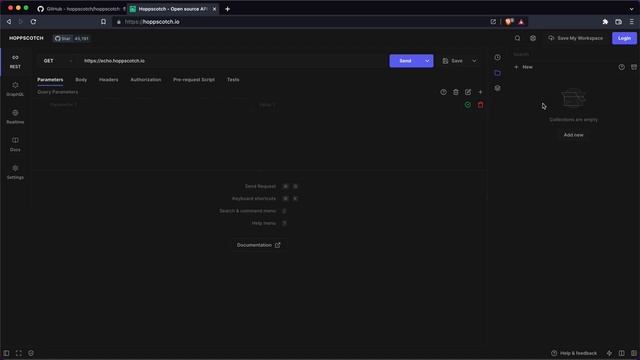Click the Login button
The height and width of the screenshot is (360, 640).
tap(624, 38)
